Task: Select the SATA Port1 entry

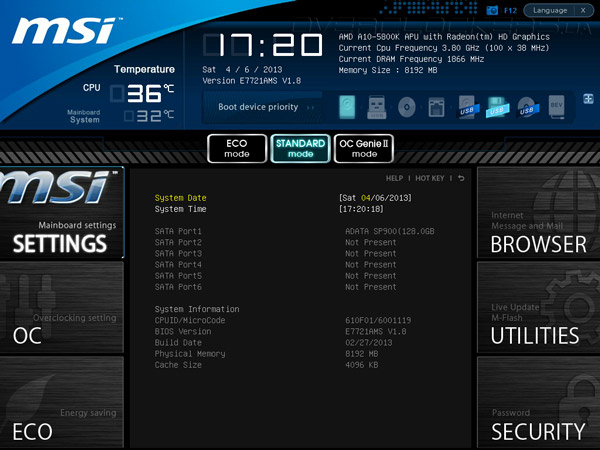Action: pos(178,231)
